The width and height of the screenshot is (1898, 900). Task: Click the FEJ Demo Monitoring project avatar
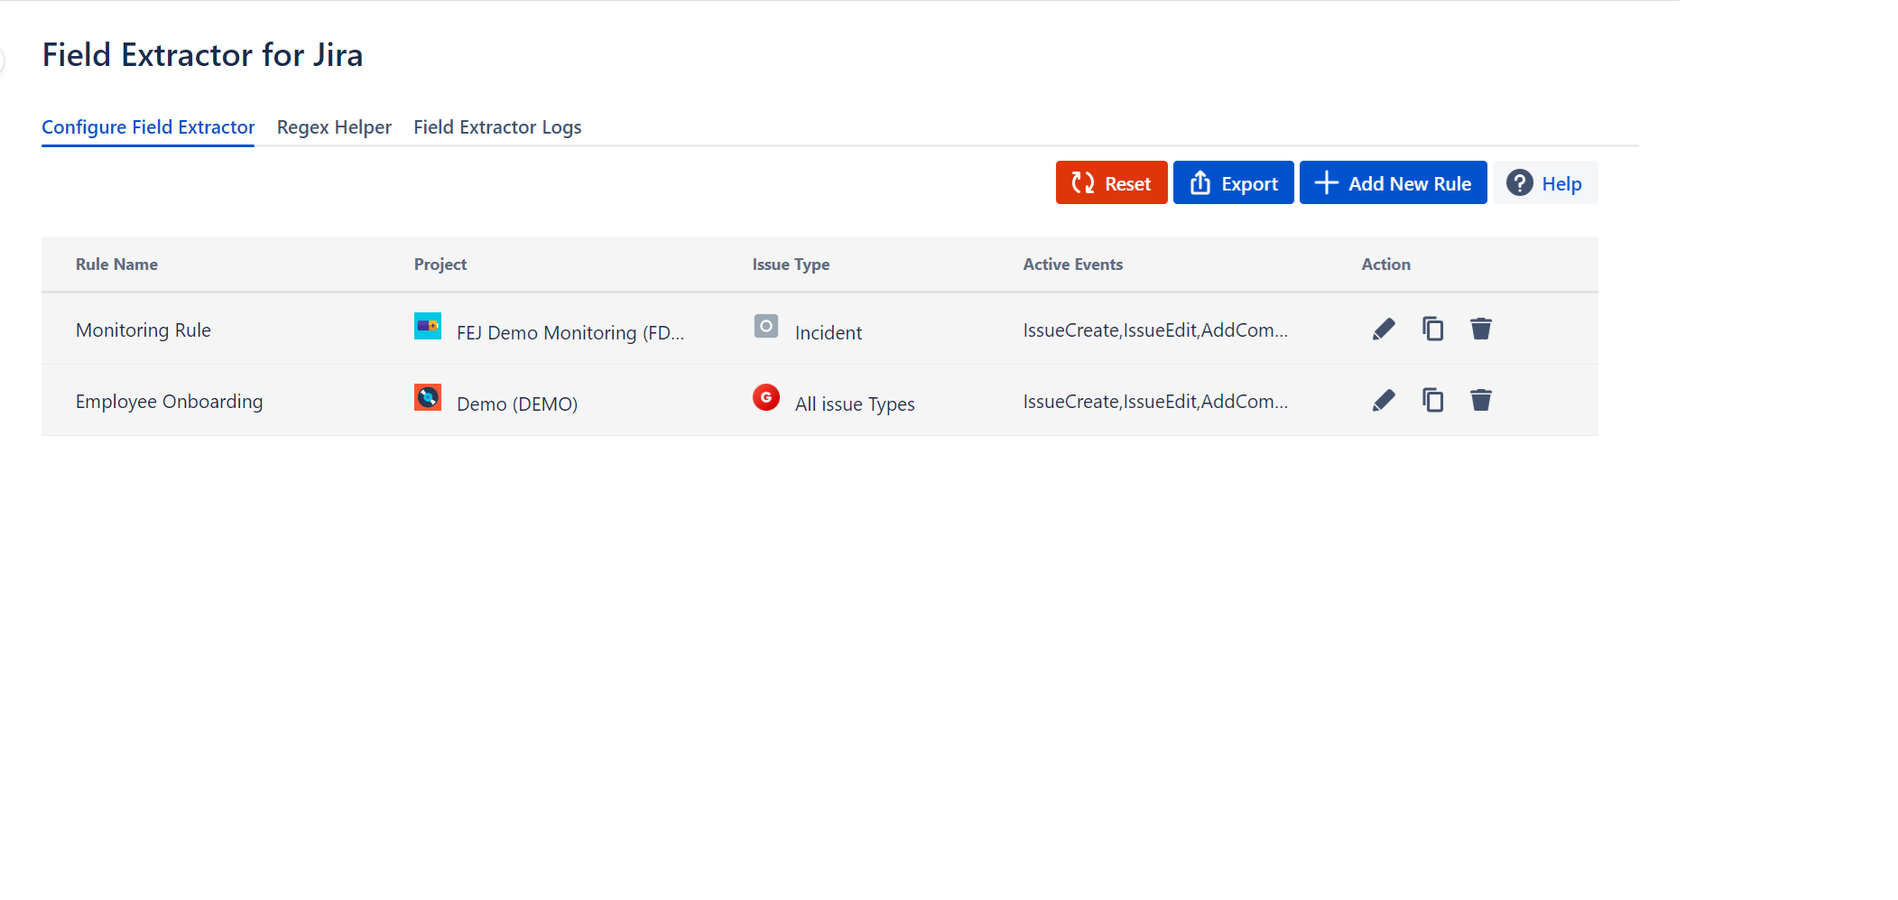click(x=428, y=326)
